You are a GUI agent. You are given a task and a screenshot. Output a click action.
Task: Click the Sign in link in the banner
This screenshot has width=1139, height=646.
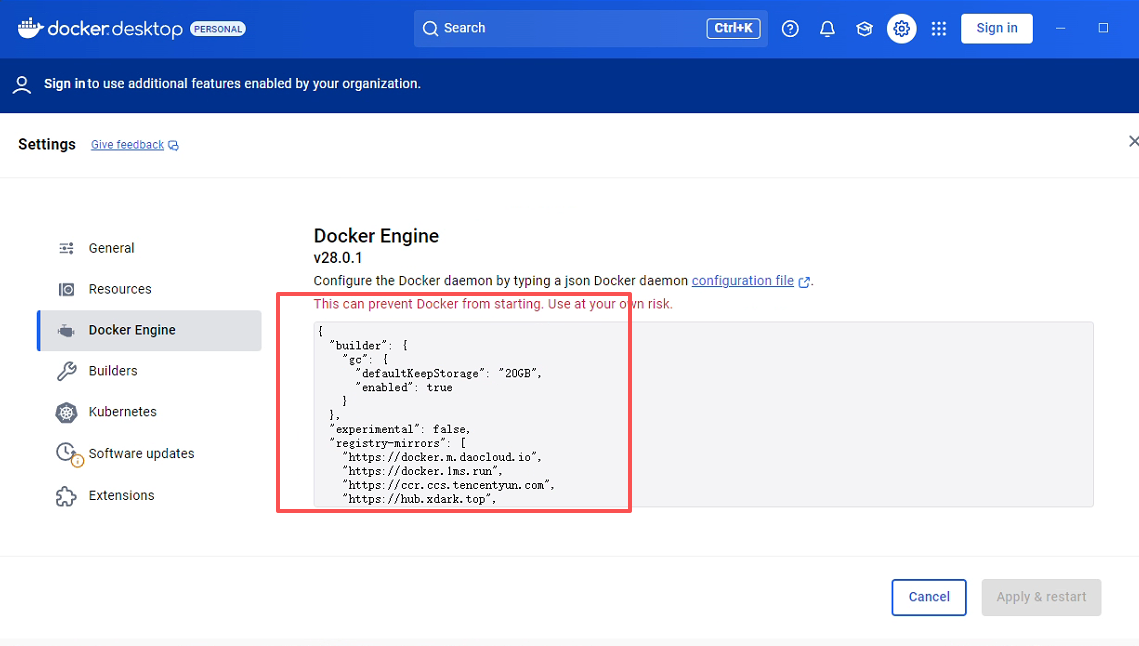point(65,84)
